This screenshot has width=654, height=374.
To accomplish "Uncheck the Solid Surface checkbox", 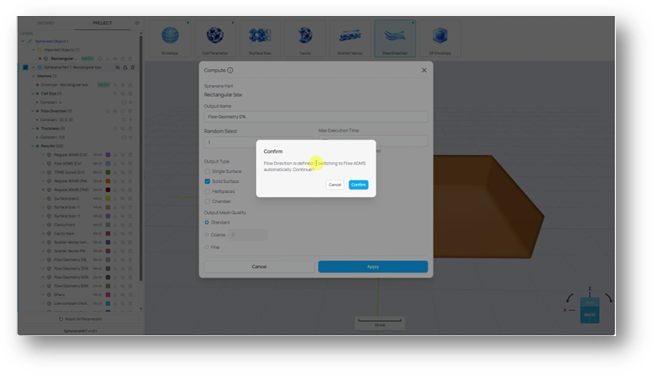I will (207, 181).
